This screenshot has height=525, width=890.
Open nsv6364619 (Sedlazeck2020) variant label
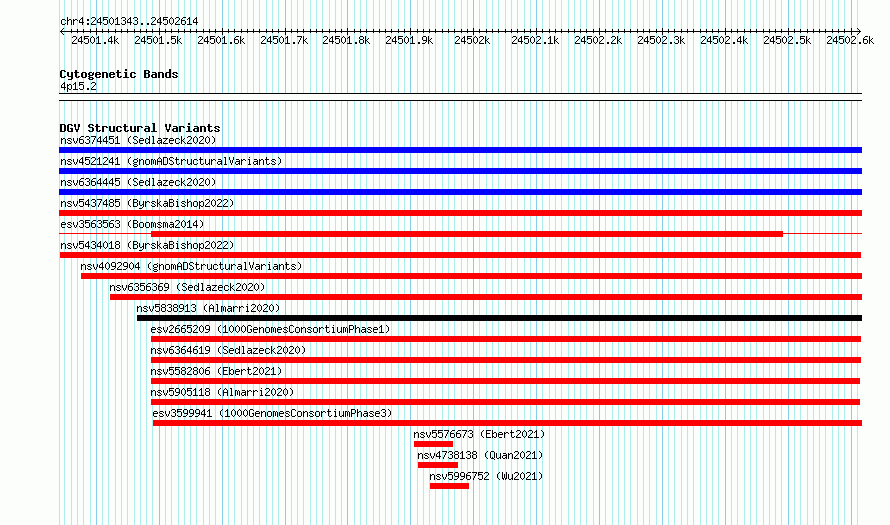tap(228, 350)
